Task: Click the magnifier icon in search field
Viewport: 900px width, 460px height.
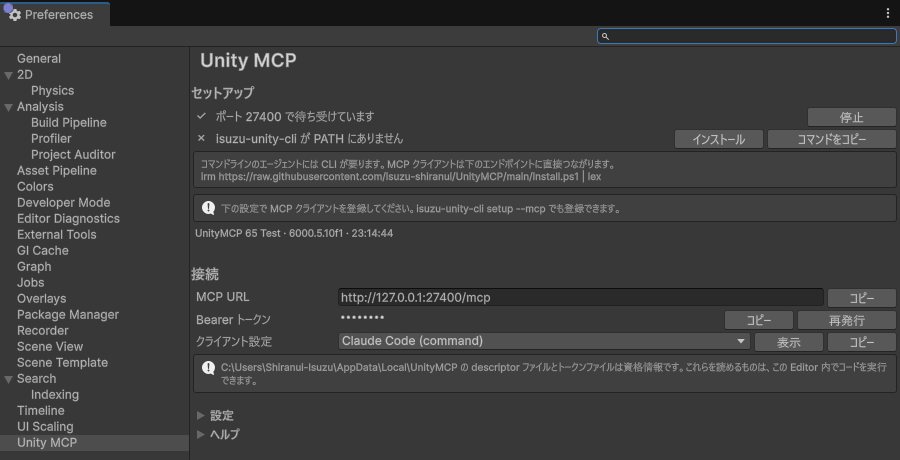Action: (605, 36)
